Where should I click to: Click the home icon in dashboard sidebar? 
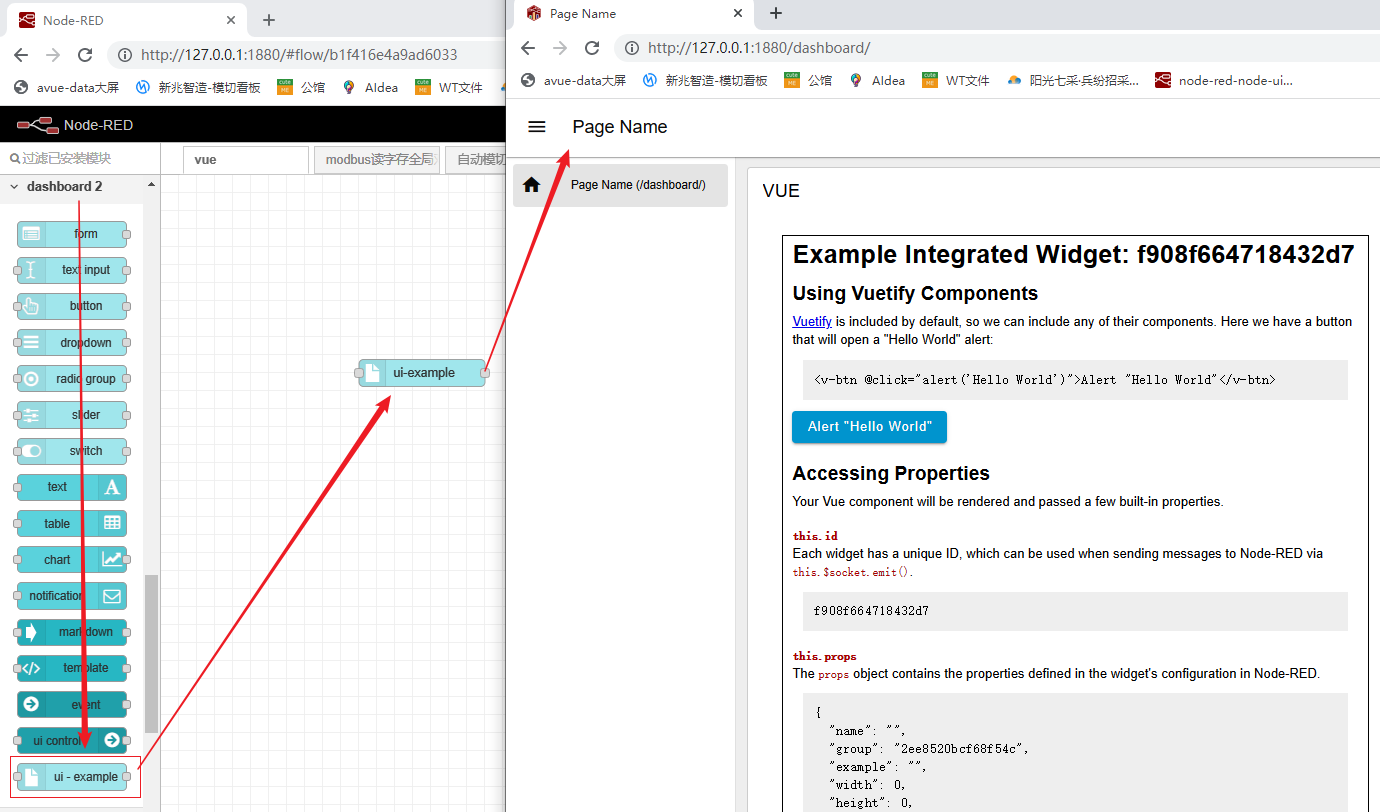532,185
